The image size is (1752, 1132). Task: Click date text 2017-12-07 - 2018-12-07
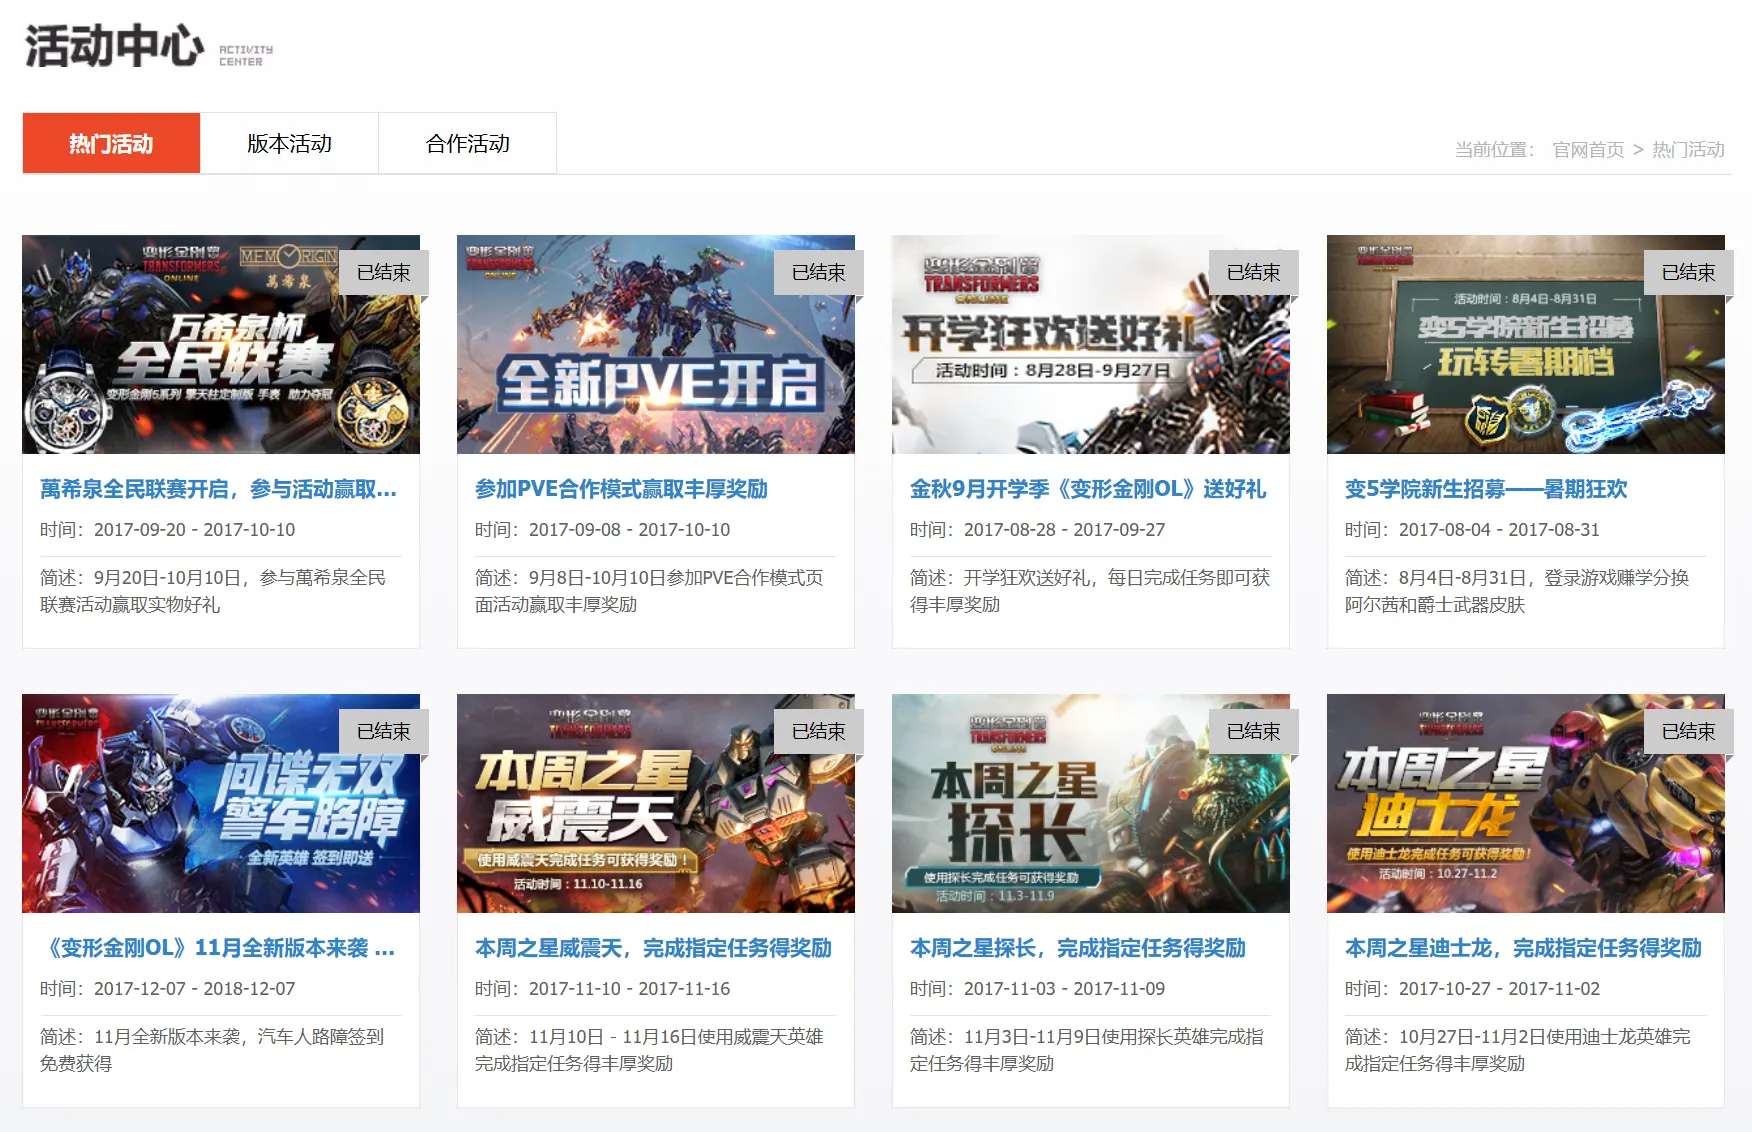pyautogui.click(x=195, y=989)
